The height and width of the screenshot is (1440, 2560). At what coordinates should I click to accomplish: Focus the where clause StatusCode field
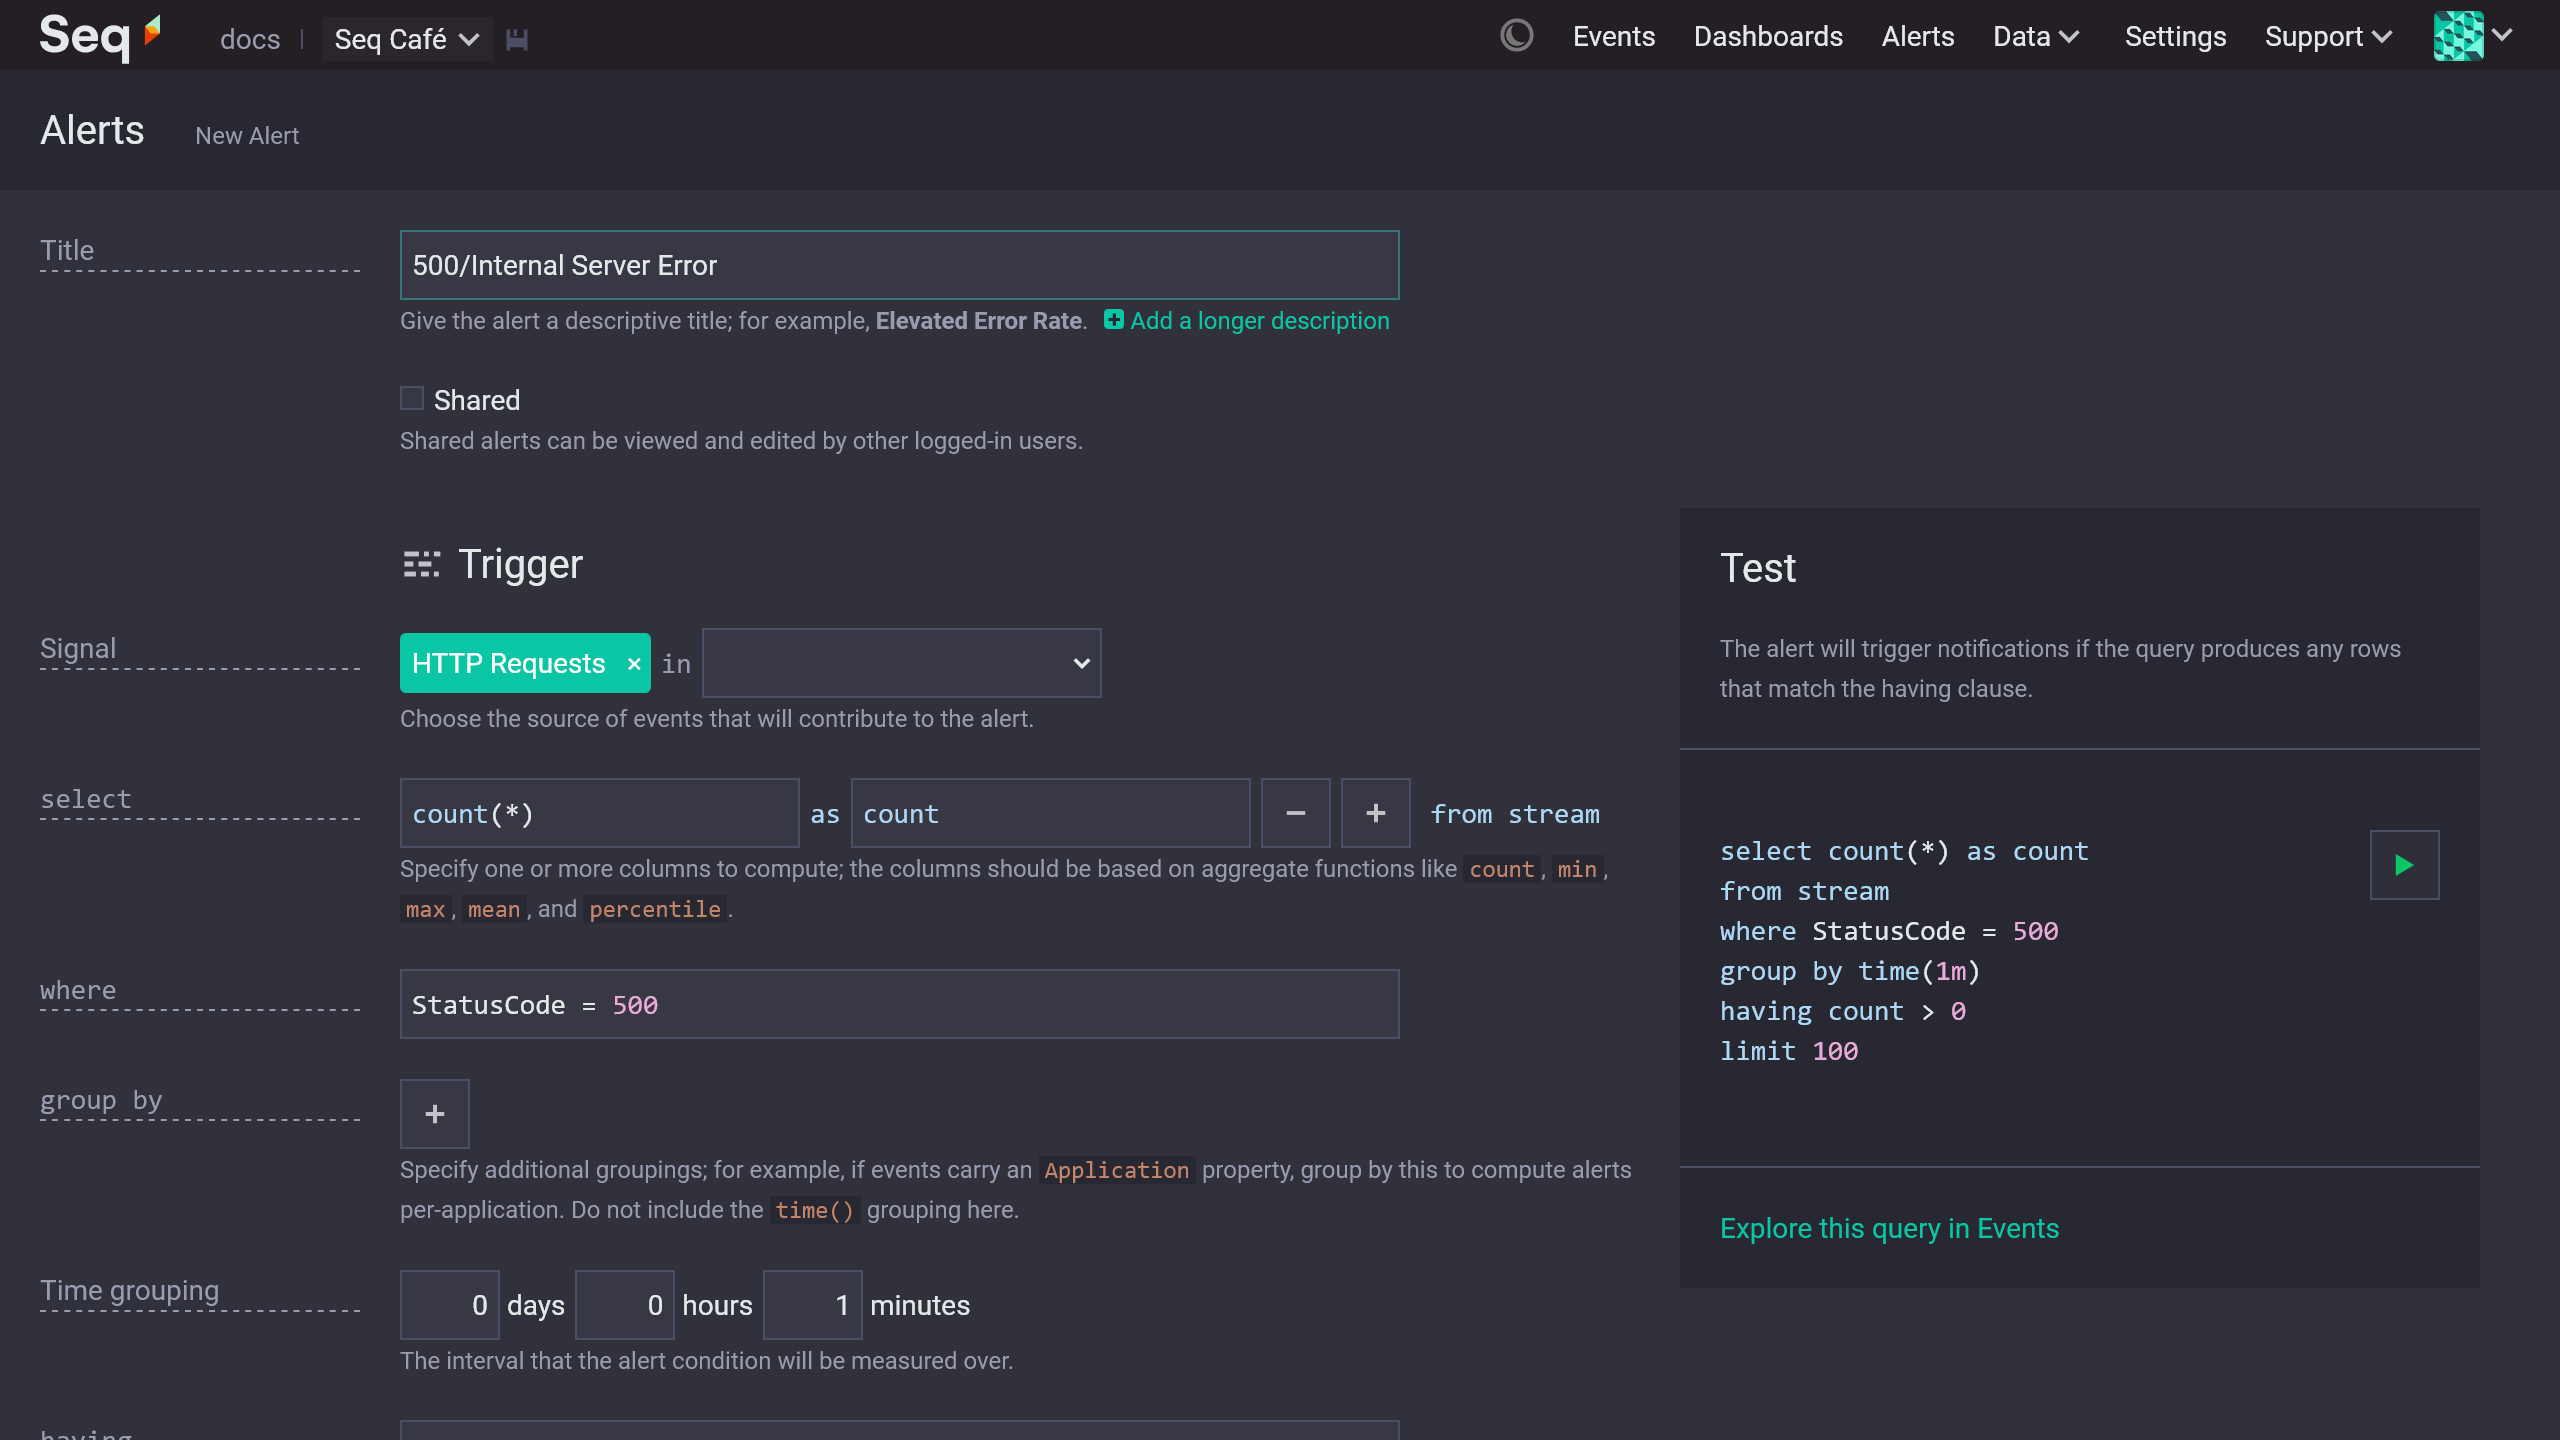899,1004
